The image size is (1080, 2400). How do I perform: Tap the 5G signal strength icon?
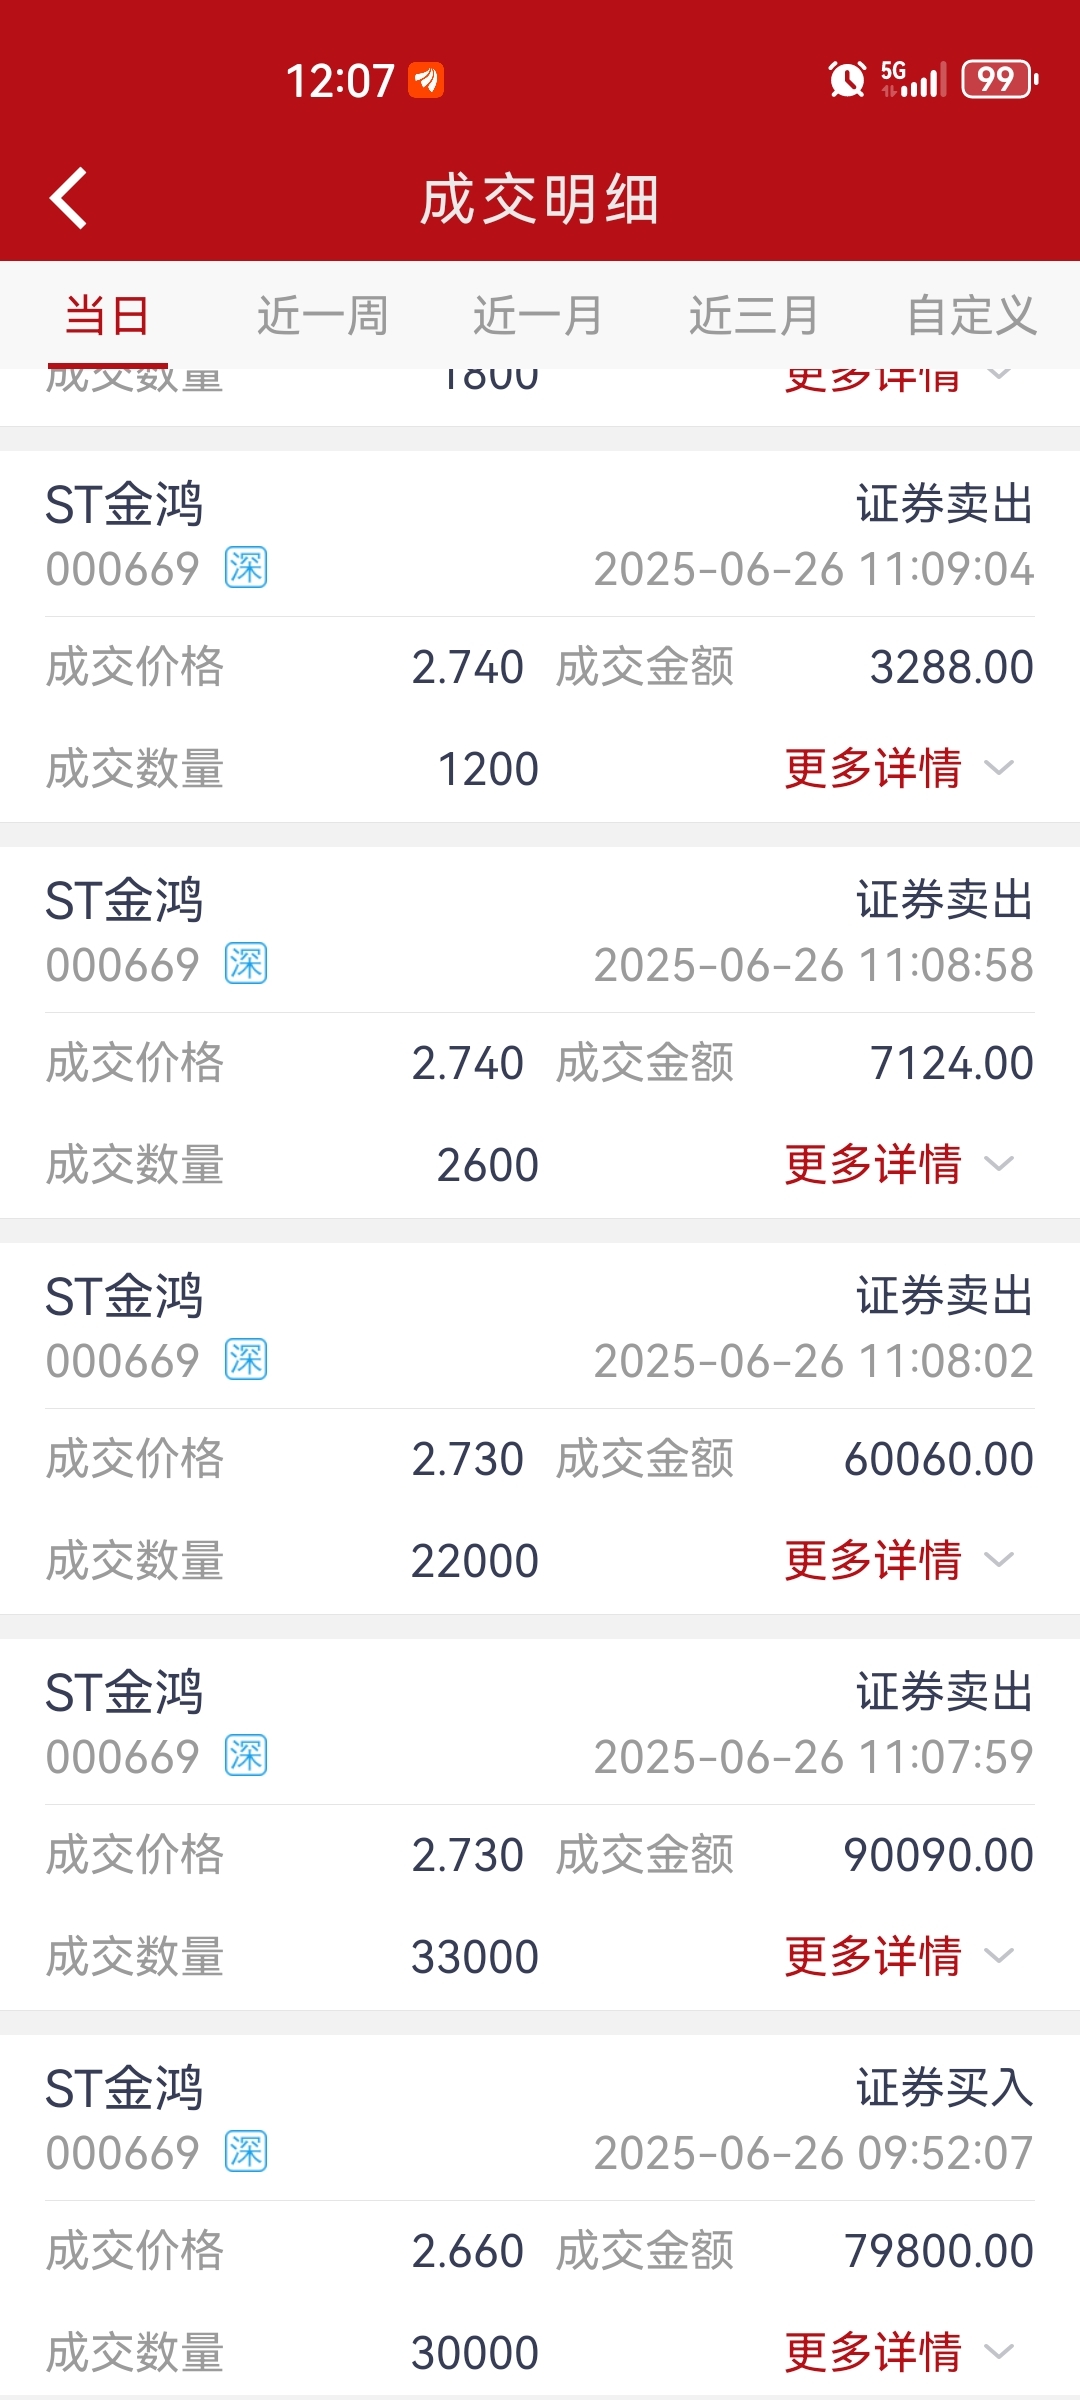click(x=913, y=79)
